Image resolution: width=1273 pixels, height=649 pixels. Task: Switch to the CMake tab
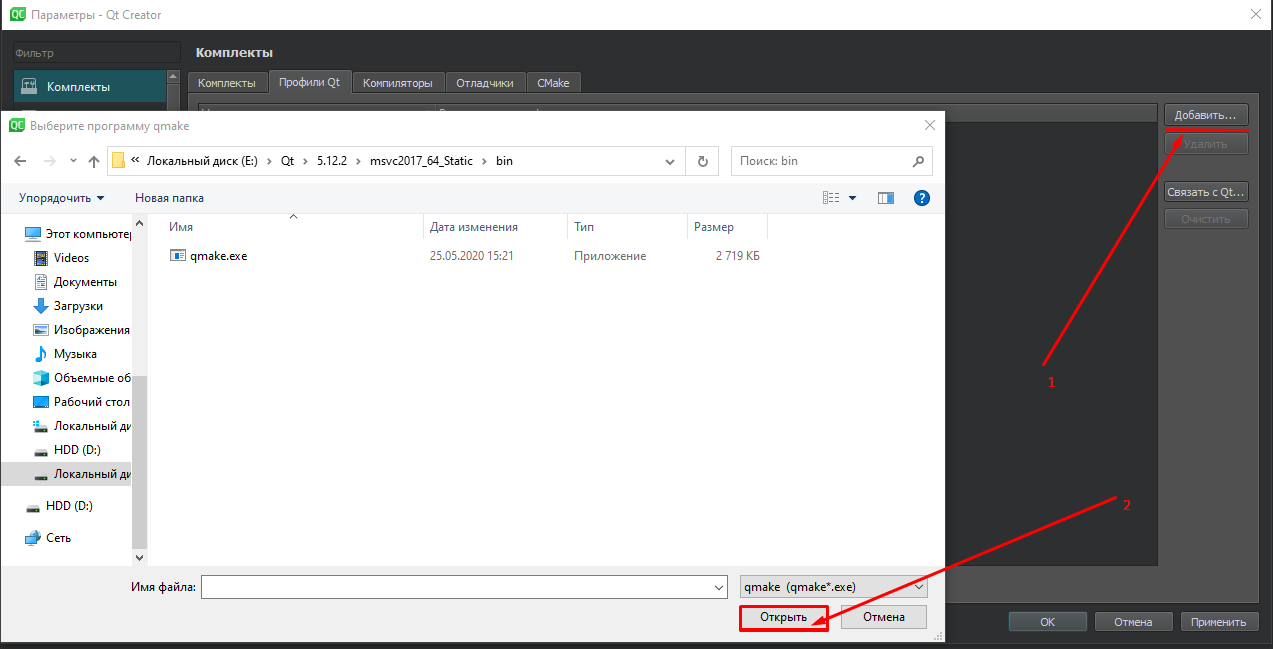(553, 83)
